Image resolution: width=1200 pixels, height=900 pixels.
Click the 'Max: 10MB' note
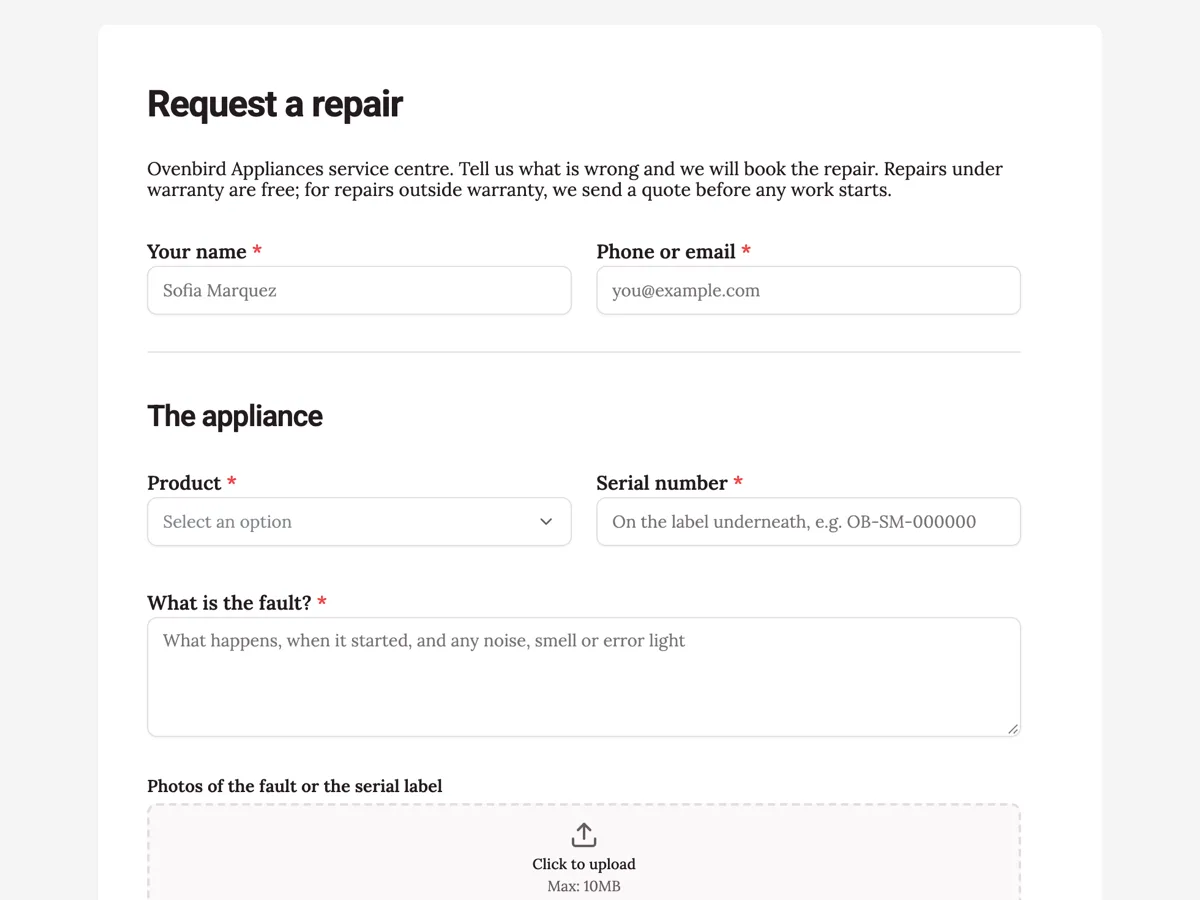point(584,886)
